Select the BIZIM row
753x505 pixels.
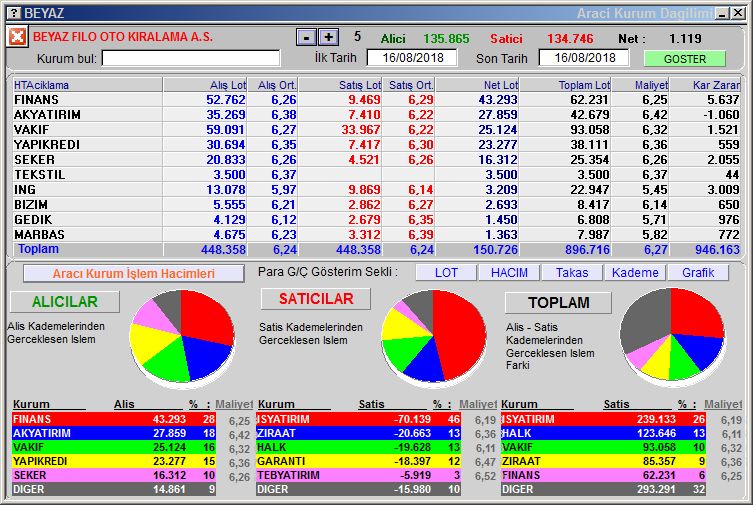click(377, 204)
